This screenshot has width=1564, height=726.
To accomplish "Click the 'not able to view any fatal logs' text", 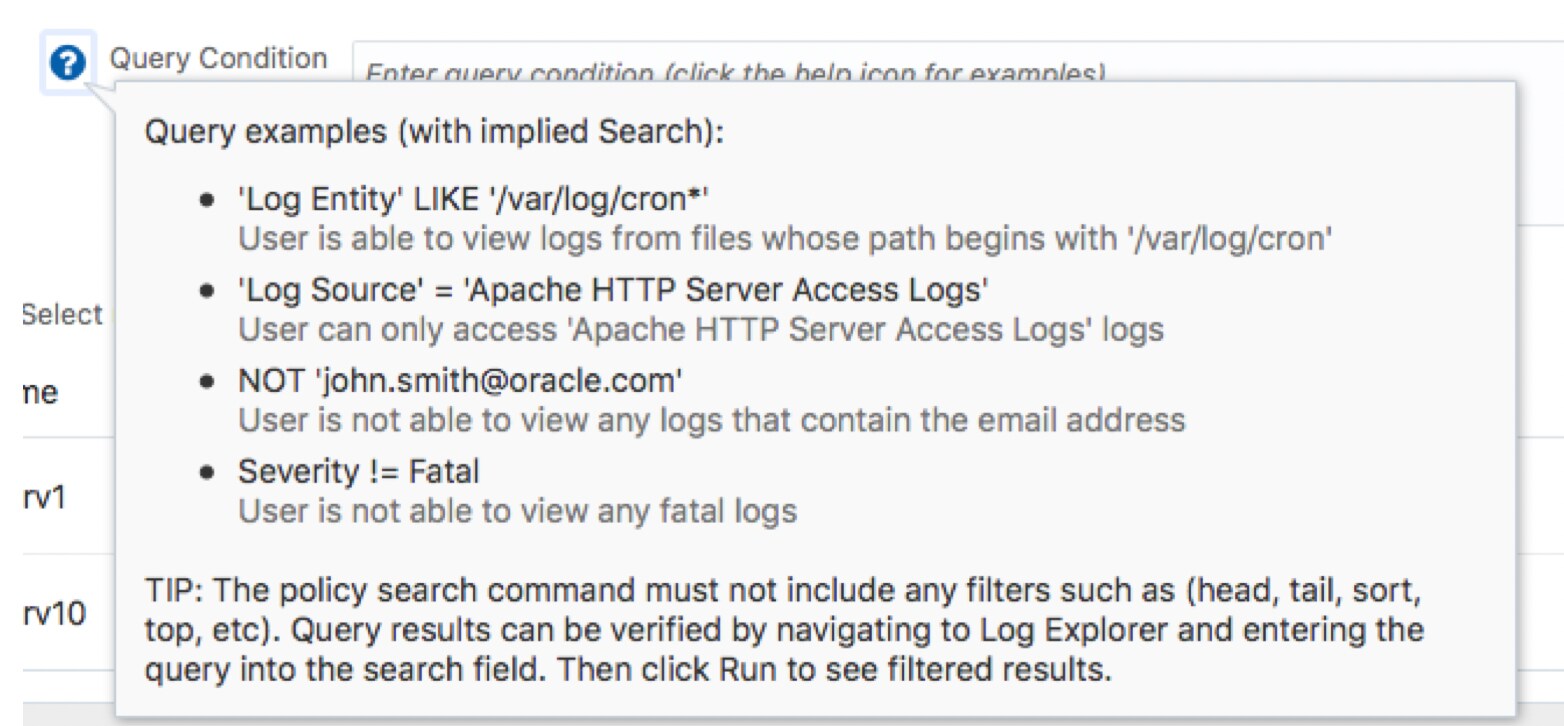I will coord(517,510).
